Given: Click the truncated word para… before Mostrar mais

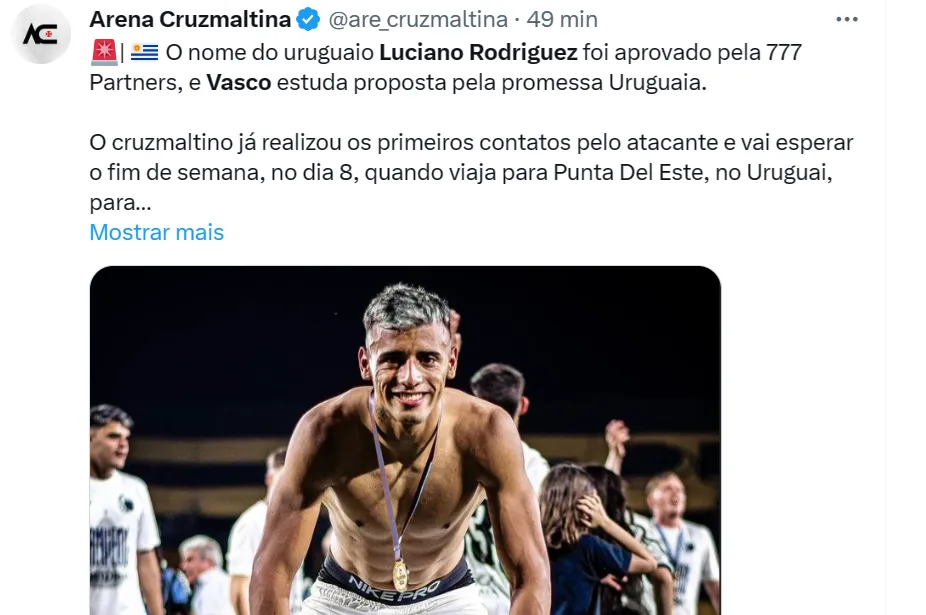Looking at the screenshot, I should tap(120, 202).
